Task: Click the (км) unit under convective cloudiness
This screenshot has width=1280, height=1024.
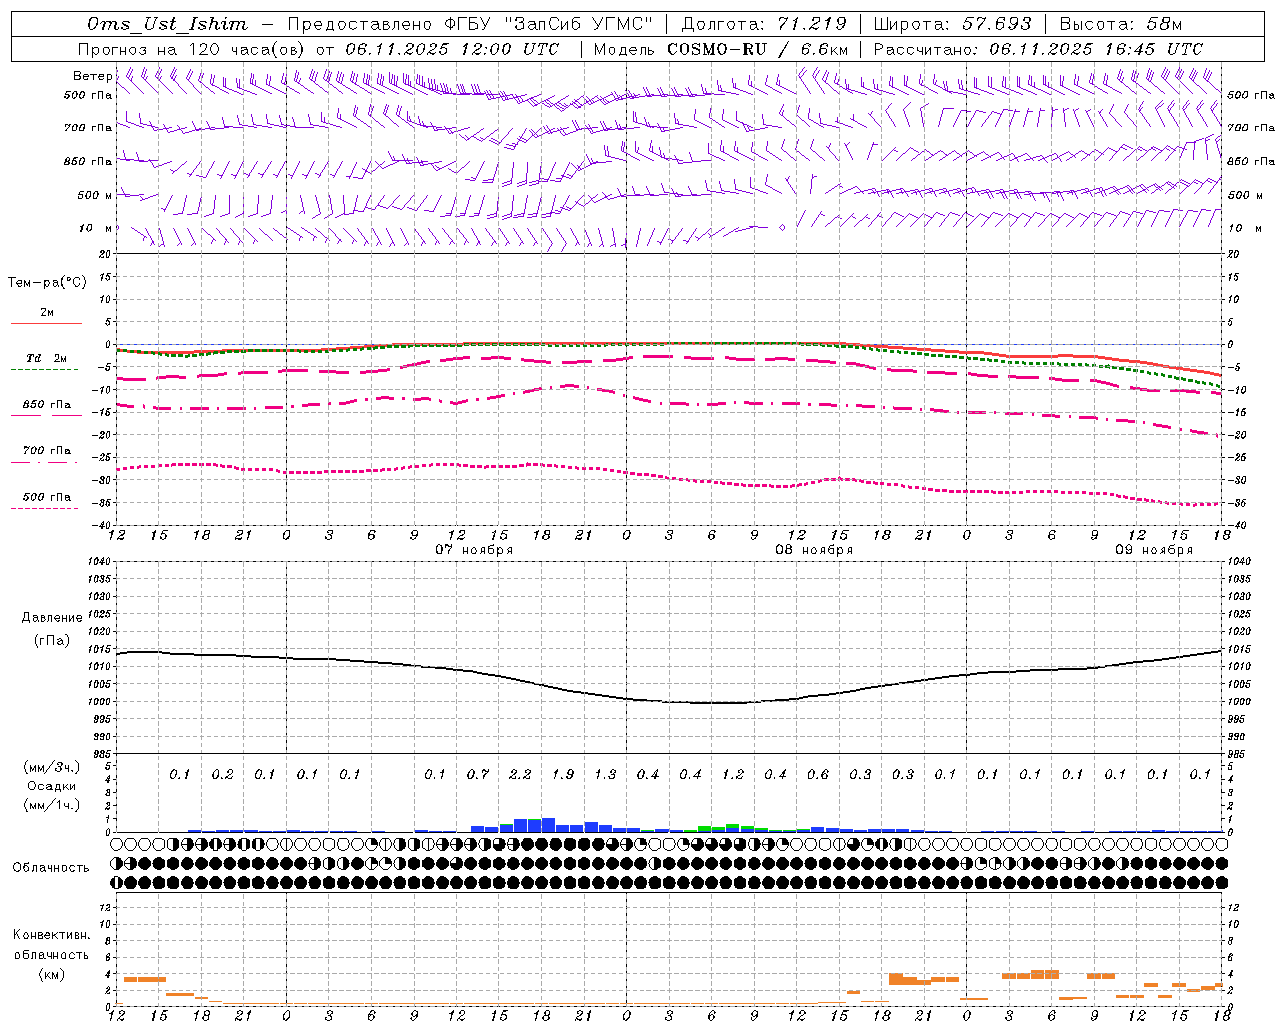Action: (51, 974)
